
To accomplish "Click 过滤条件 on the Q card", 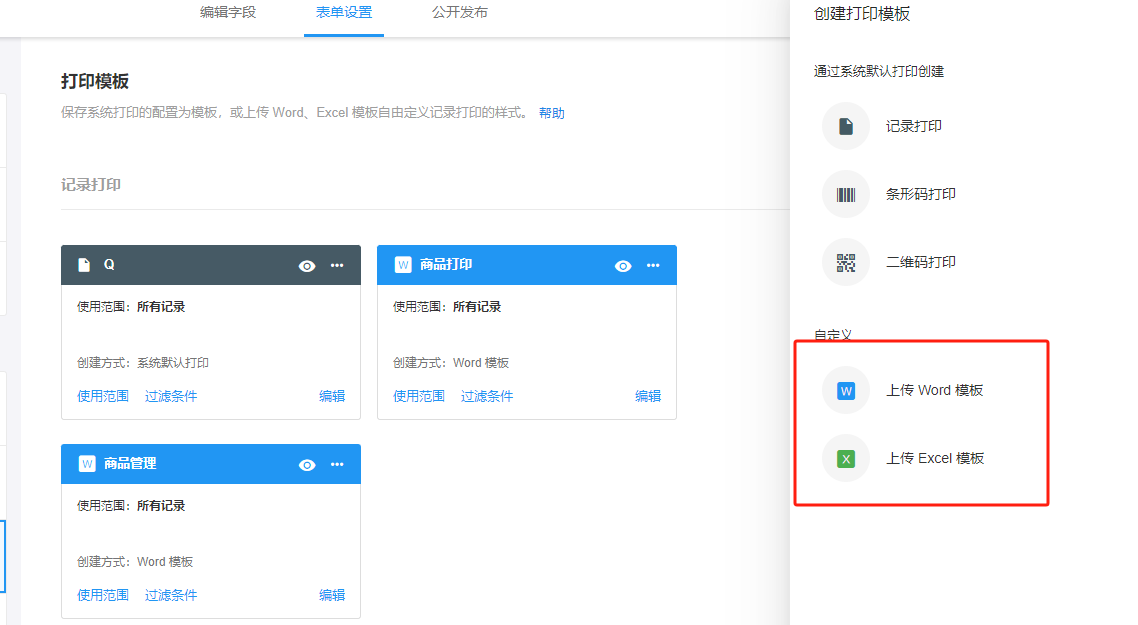I will click(x=171, y=396).
